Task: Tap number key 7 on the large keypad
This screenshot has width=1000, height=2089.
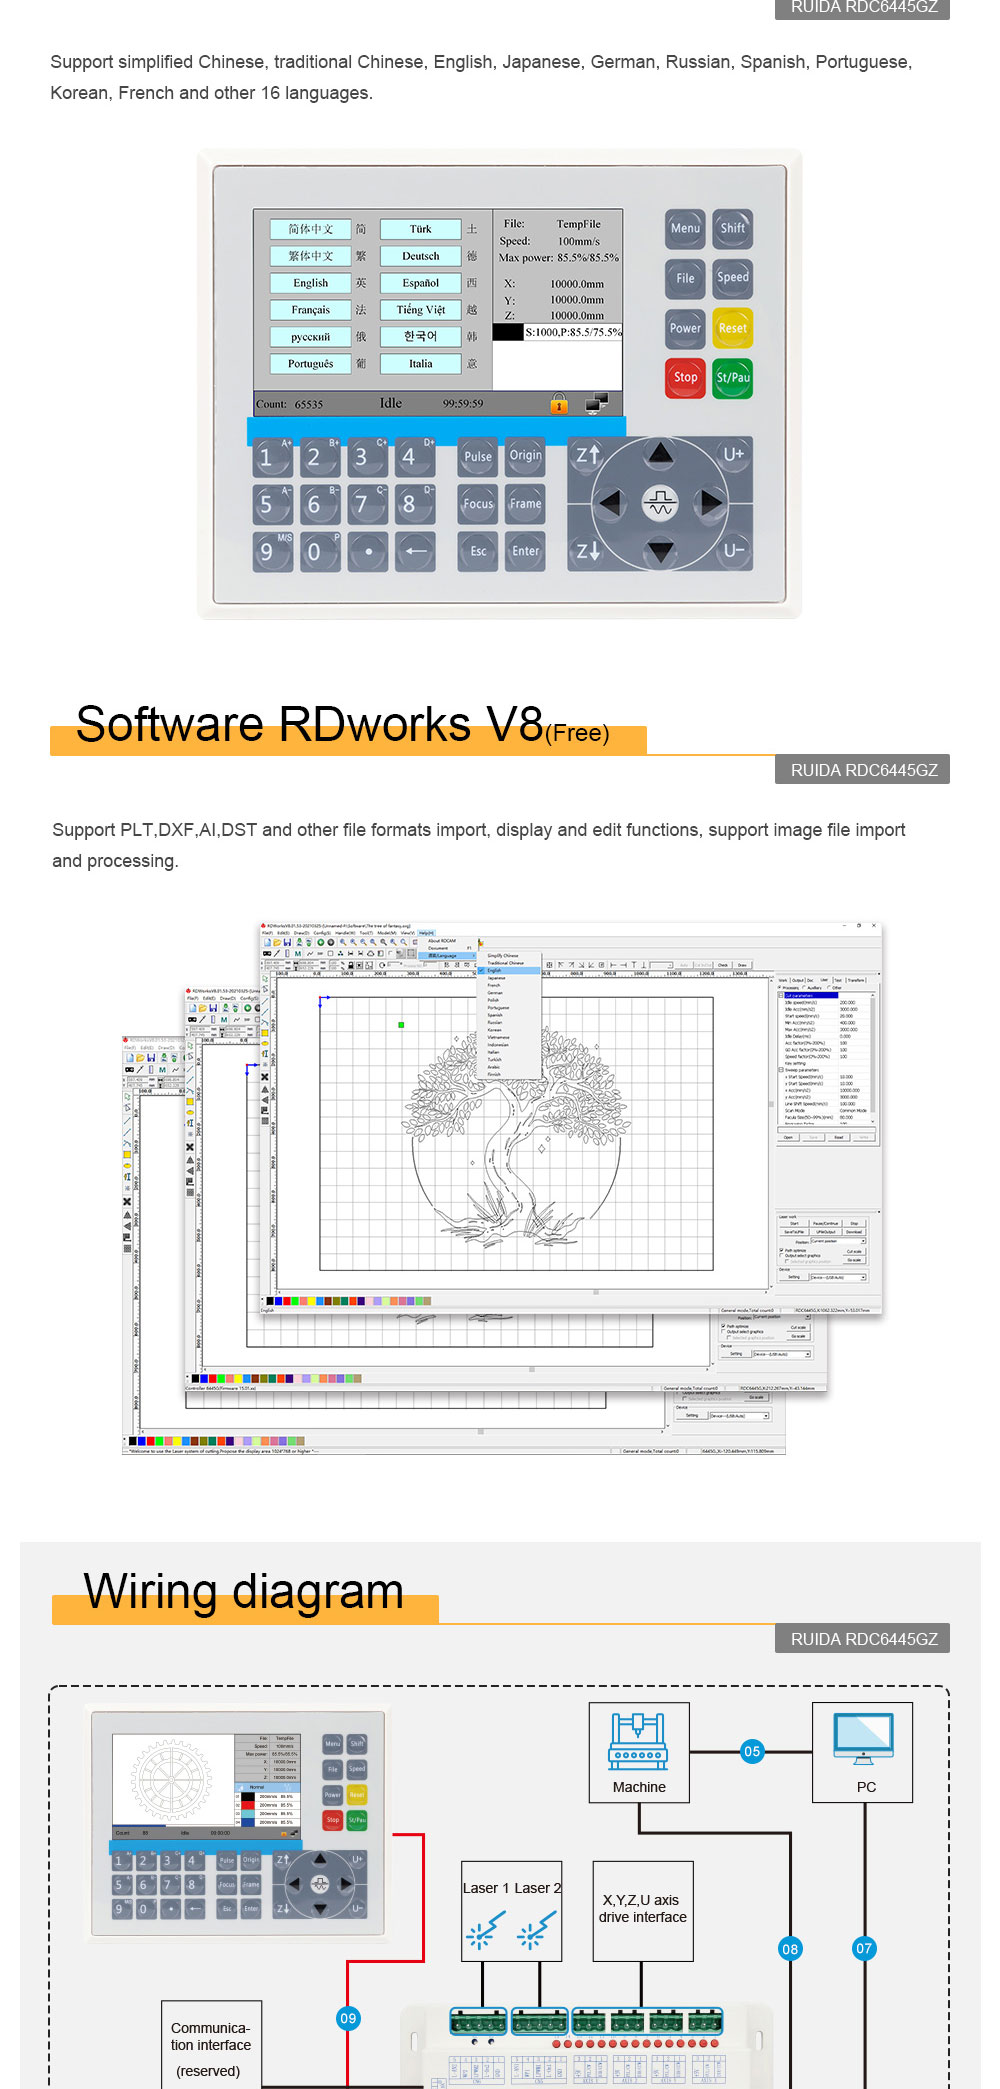Action: [367, 505]
